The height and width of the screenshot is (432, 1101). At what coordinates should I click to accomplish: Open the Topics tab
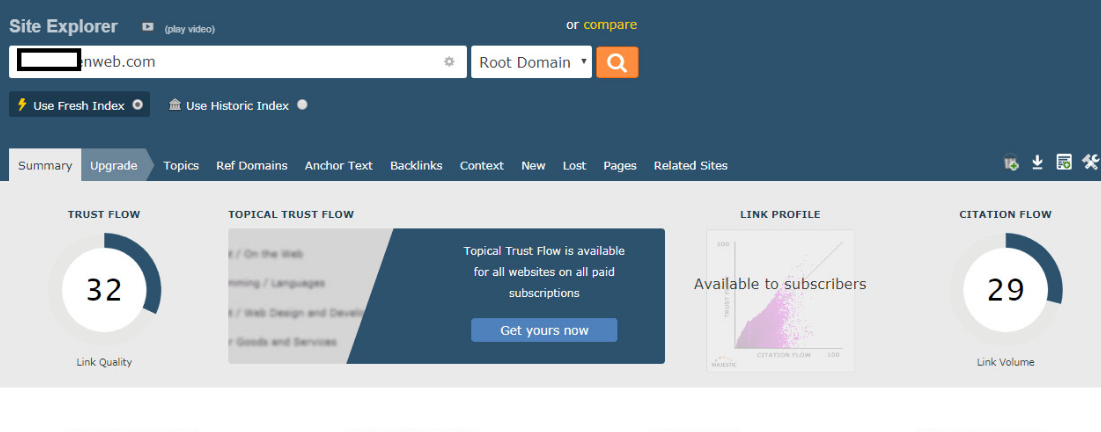coord(181,166)
